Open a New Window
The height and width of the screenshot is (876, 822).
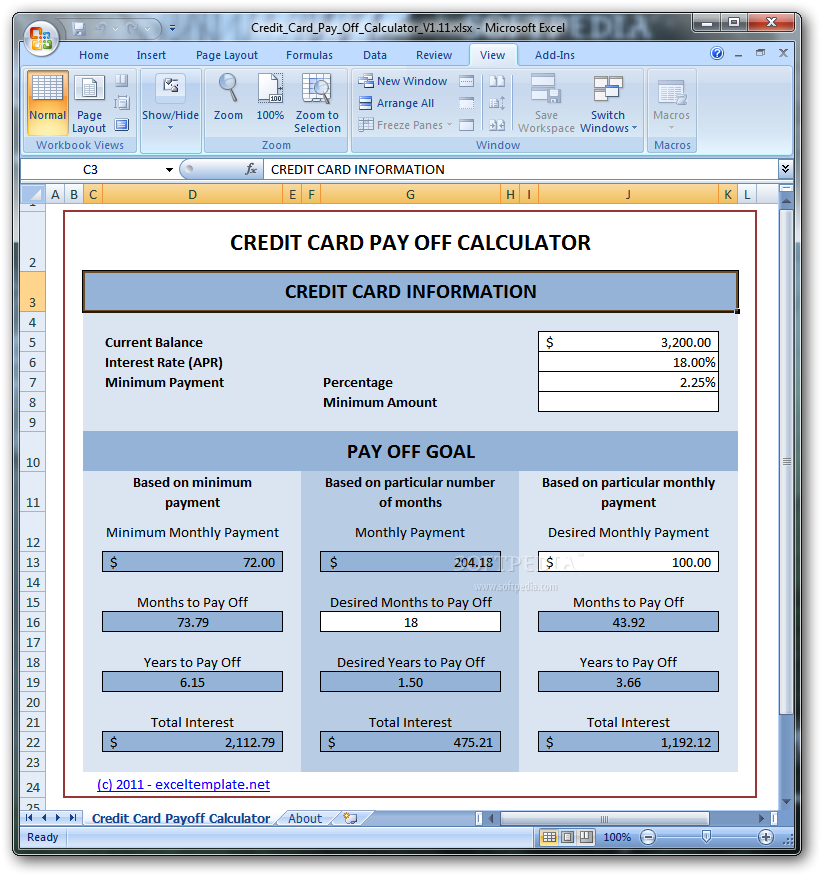(x=403, y=81)
